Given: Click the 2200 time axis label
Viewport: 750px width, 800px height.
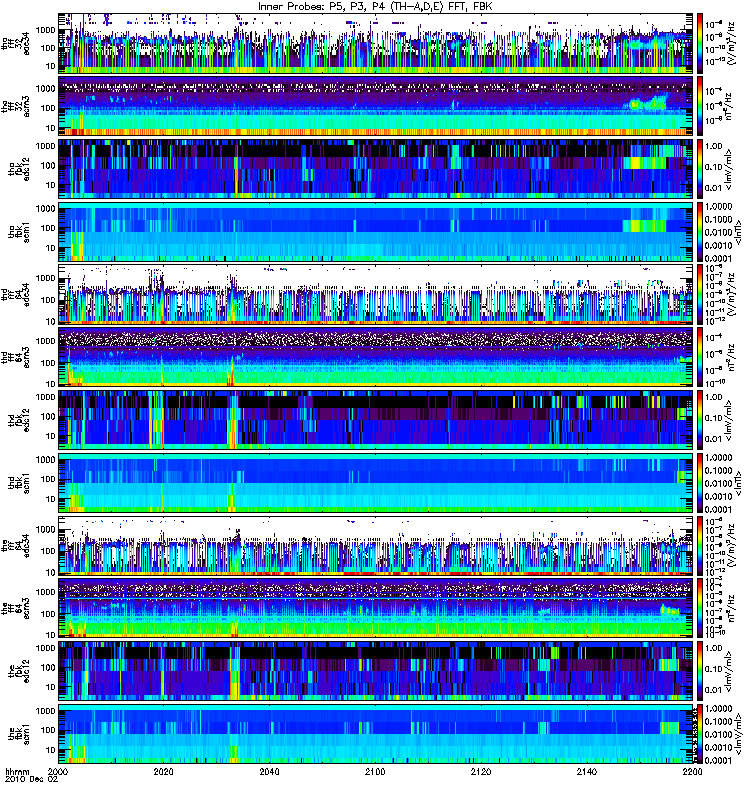Looking at the screenshot, I should pyautogui.click(x=692, y=772).
